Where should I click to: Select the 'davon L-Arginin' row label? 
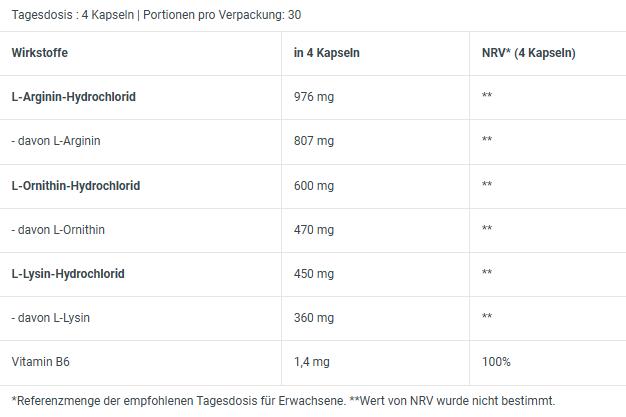click(x=56, y=141)
